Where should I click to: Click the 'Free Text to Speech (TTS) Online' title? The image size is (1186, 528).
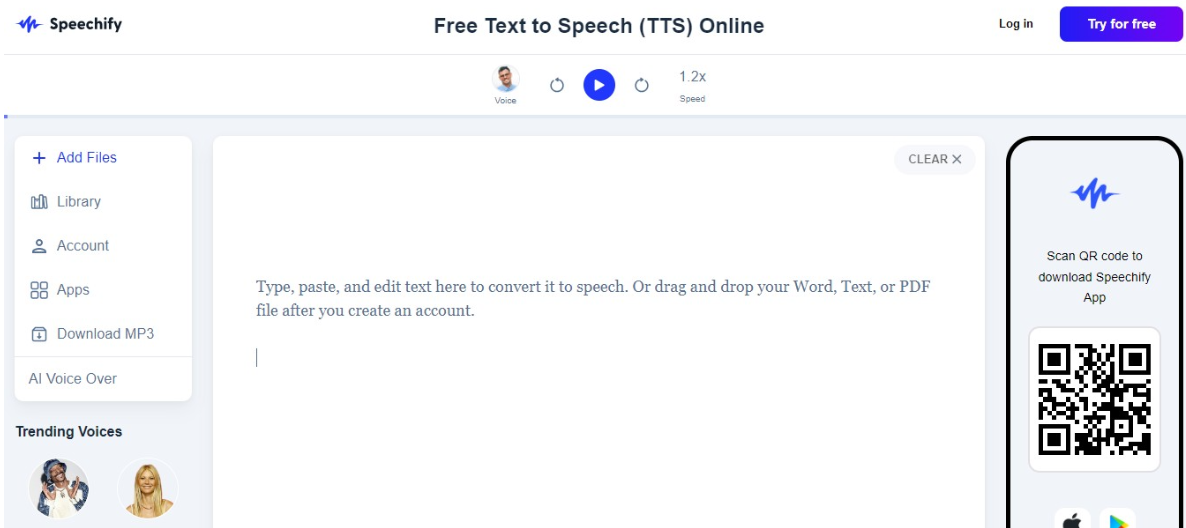(599, 26)
